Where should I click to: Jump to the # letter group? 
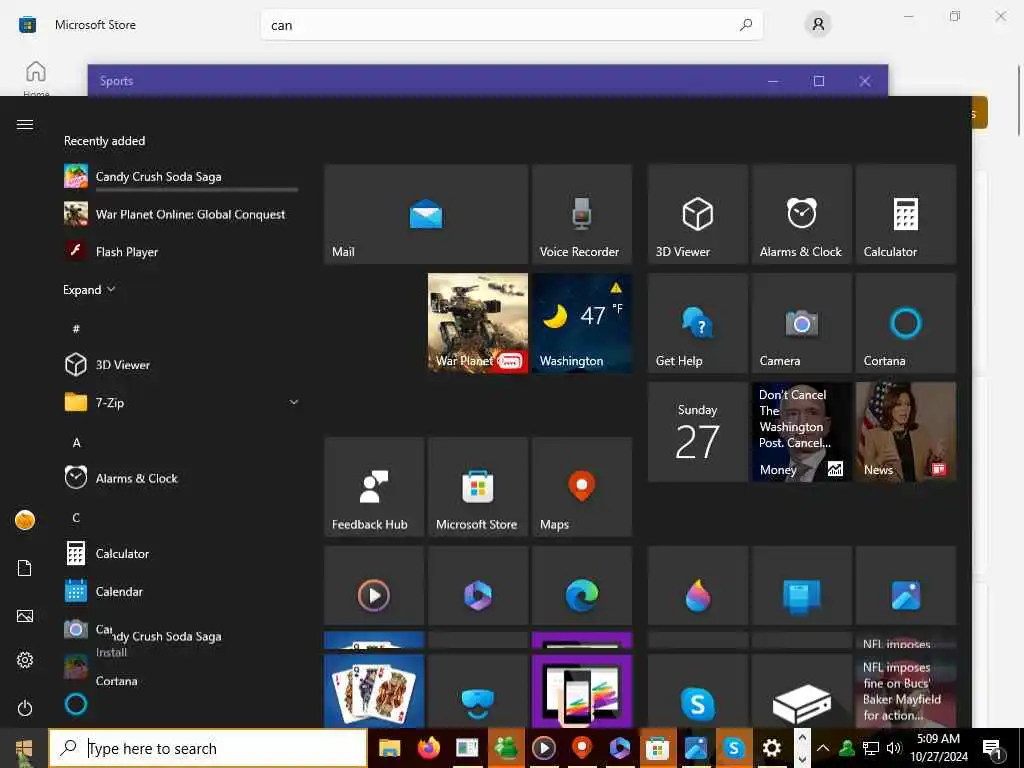76,328
